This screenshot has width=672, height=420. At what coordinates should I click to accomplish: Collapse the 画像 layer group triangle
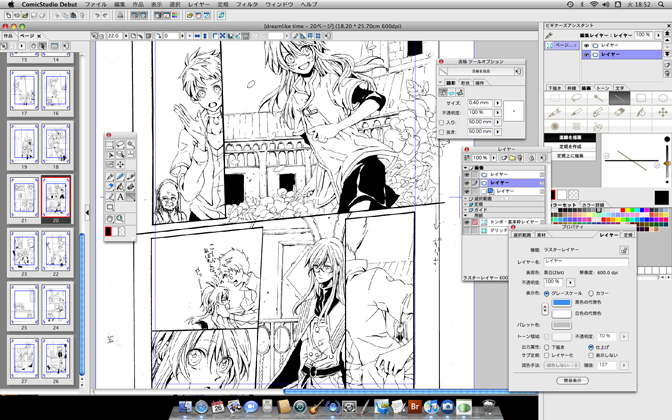click(x=465, y=168)
